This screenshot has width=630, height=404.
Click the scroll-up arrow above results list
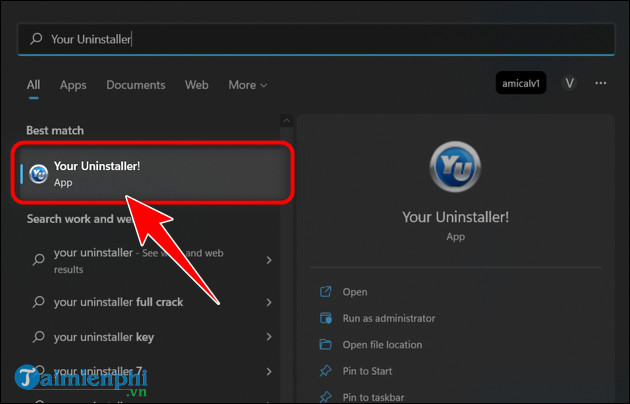[x=286, y=120]
